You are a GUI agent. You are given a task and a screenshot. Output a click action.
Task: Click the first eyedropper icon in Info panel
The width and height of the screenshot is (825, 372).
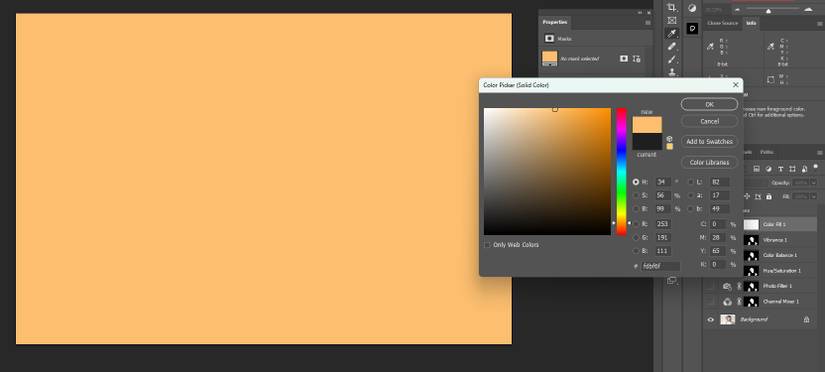click(x=710, y=47)
